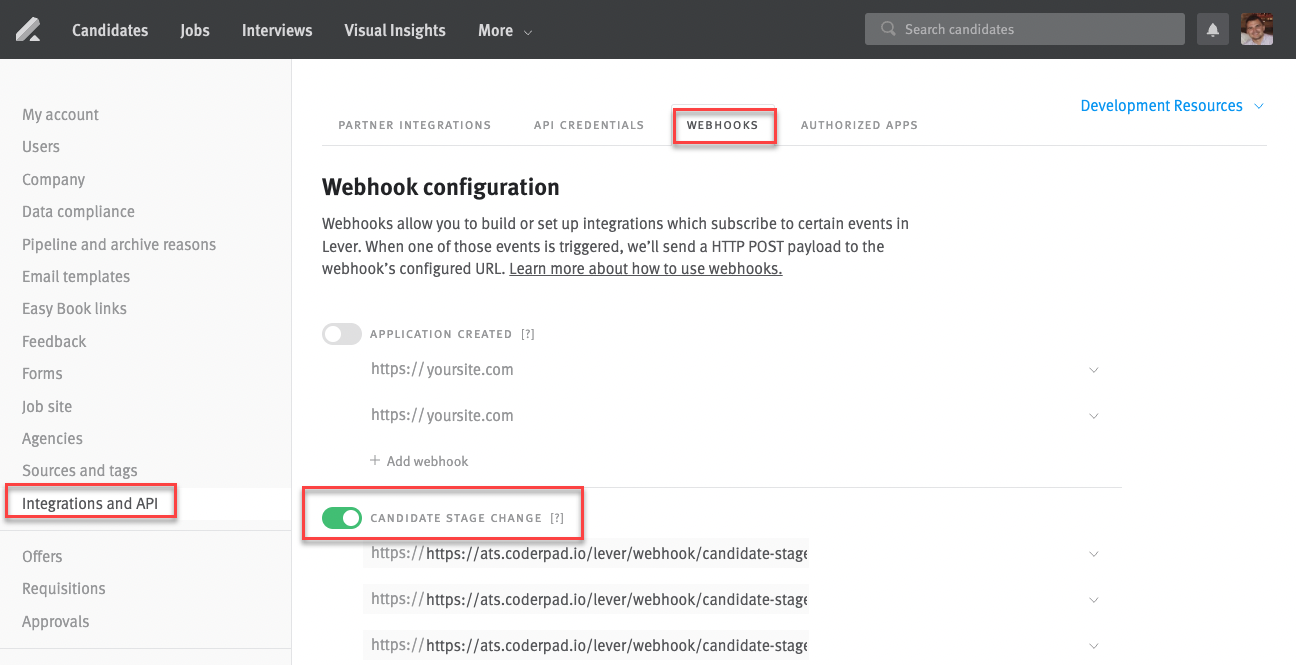Open the user profile avatar

pyautogui.click(x=1257, y=30)
